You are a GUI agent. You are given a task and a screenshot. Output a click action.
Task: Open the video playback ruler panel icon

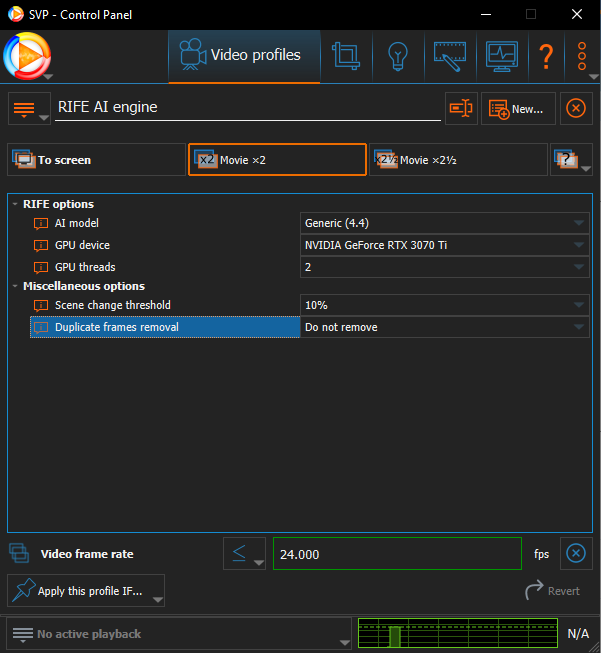pyautogui.click(x=450, y=55)
